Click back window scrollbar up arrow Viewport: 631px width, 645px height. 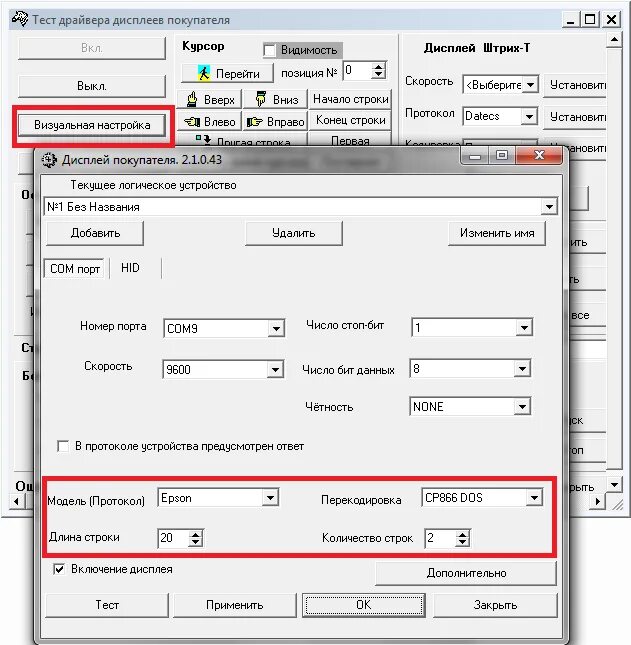[614, 40]
